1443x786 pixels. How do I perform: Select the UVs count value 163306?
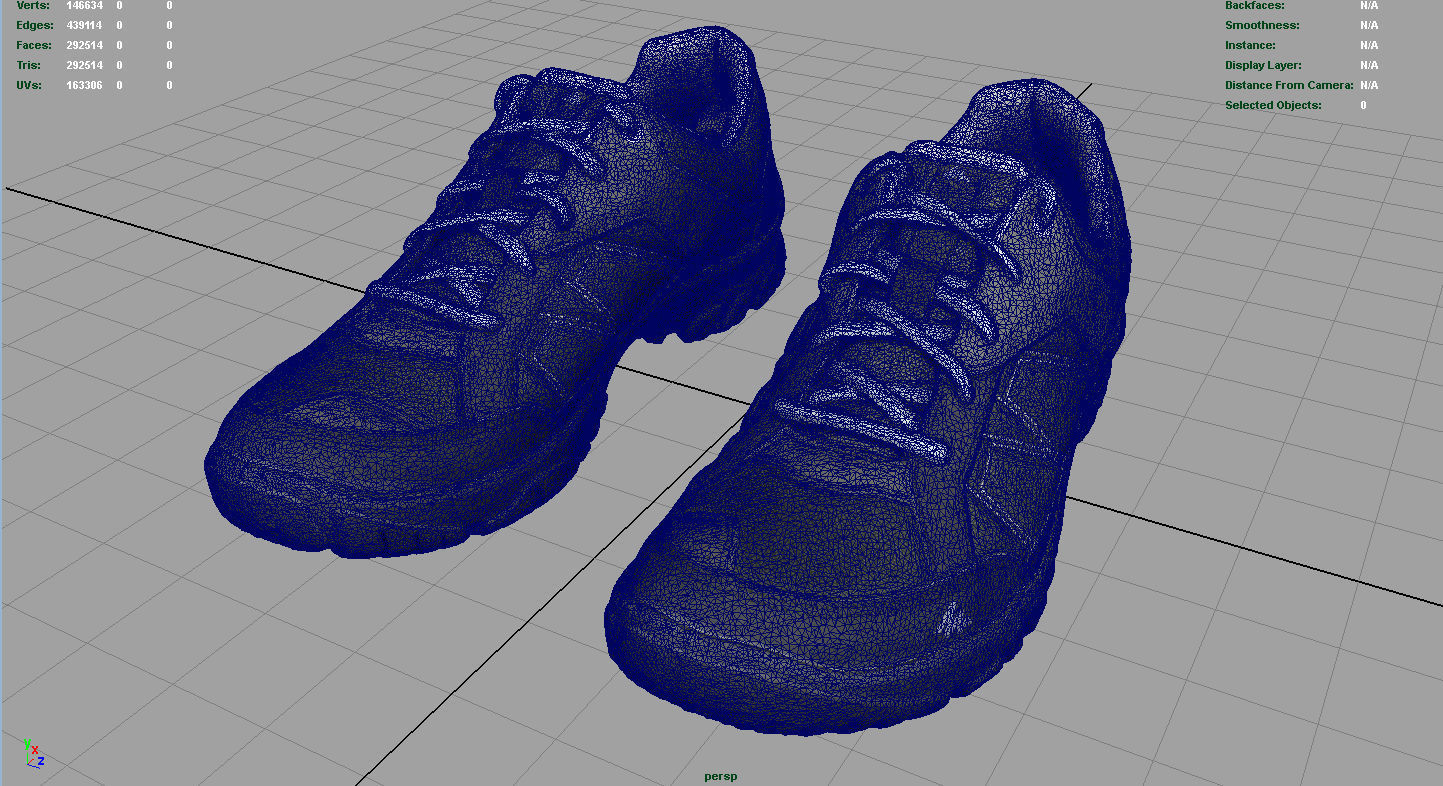tap(84, 85)
